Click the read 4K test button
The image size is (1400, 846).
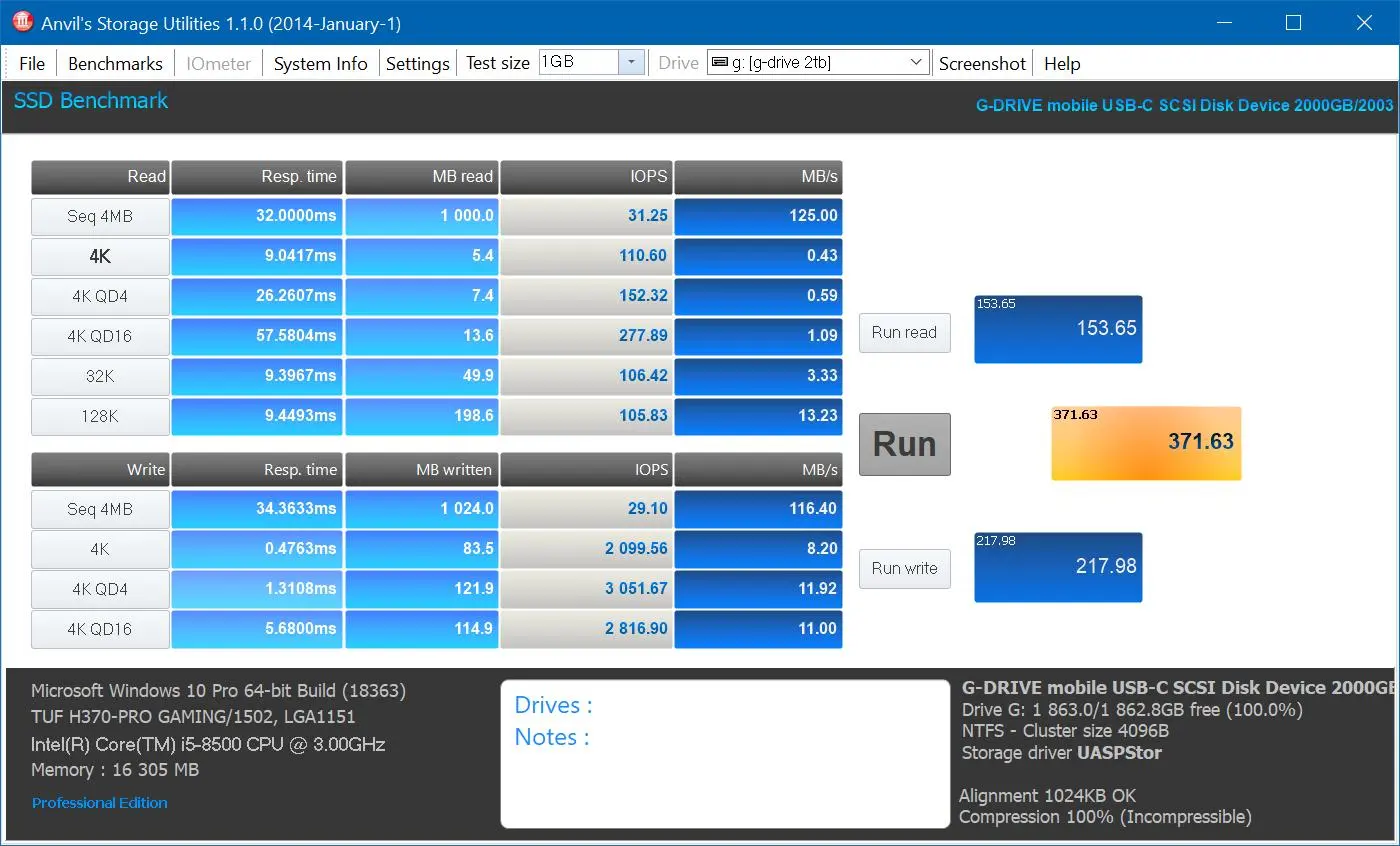click(x=100, y=256)
